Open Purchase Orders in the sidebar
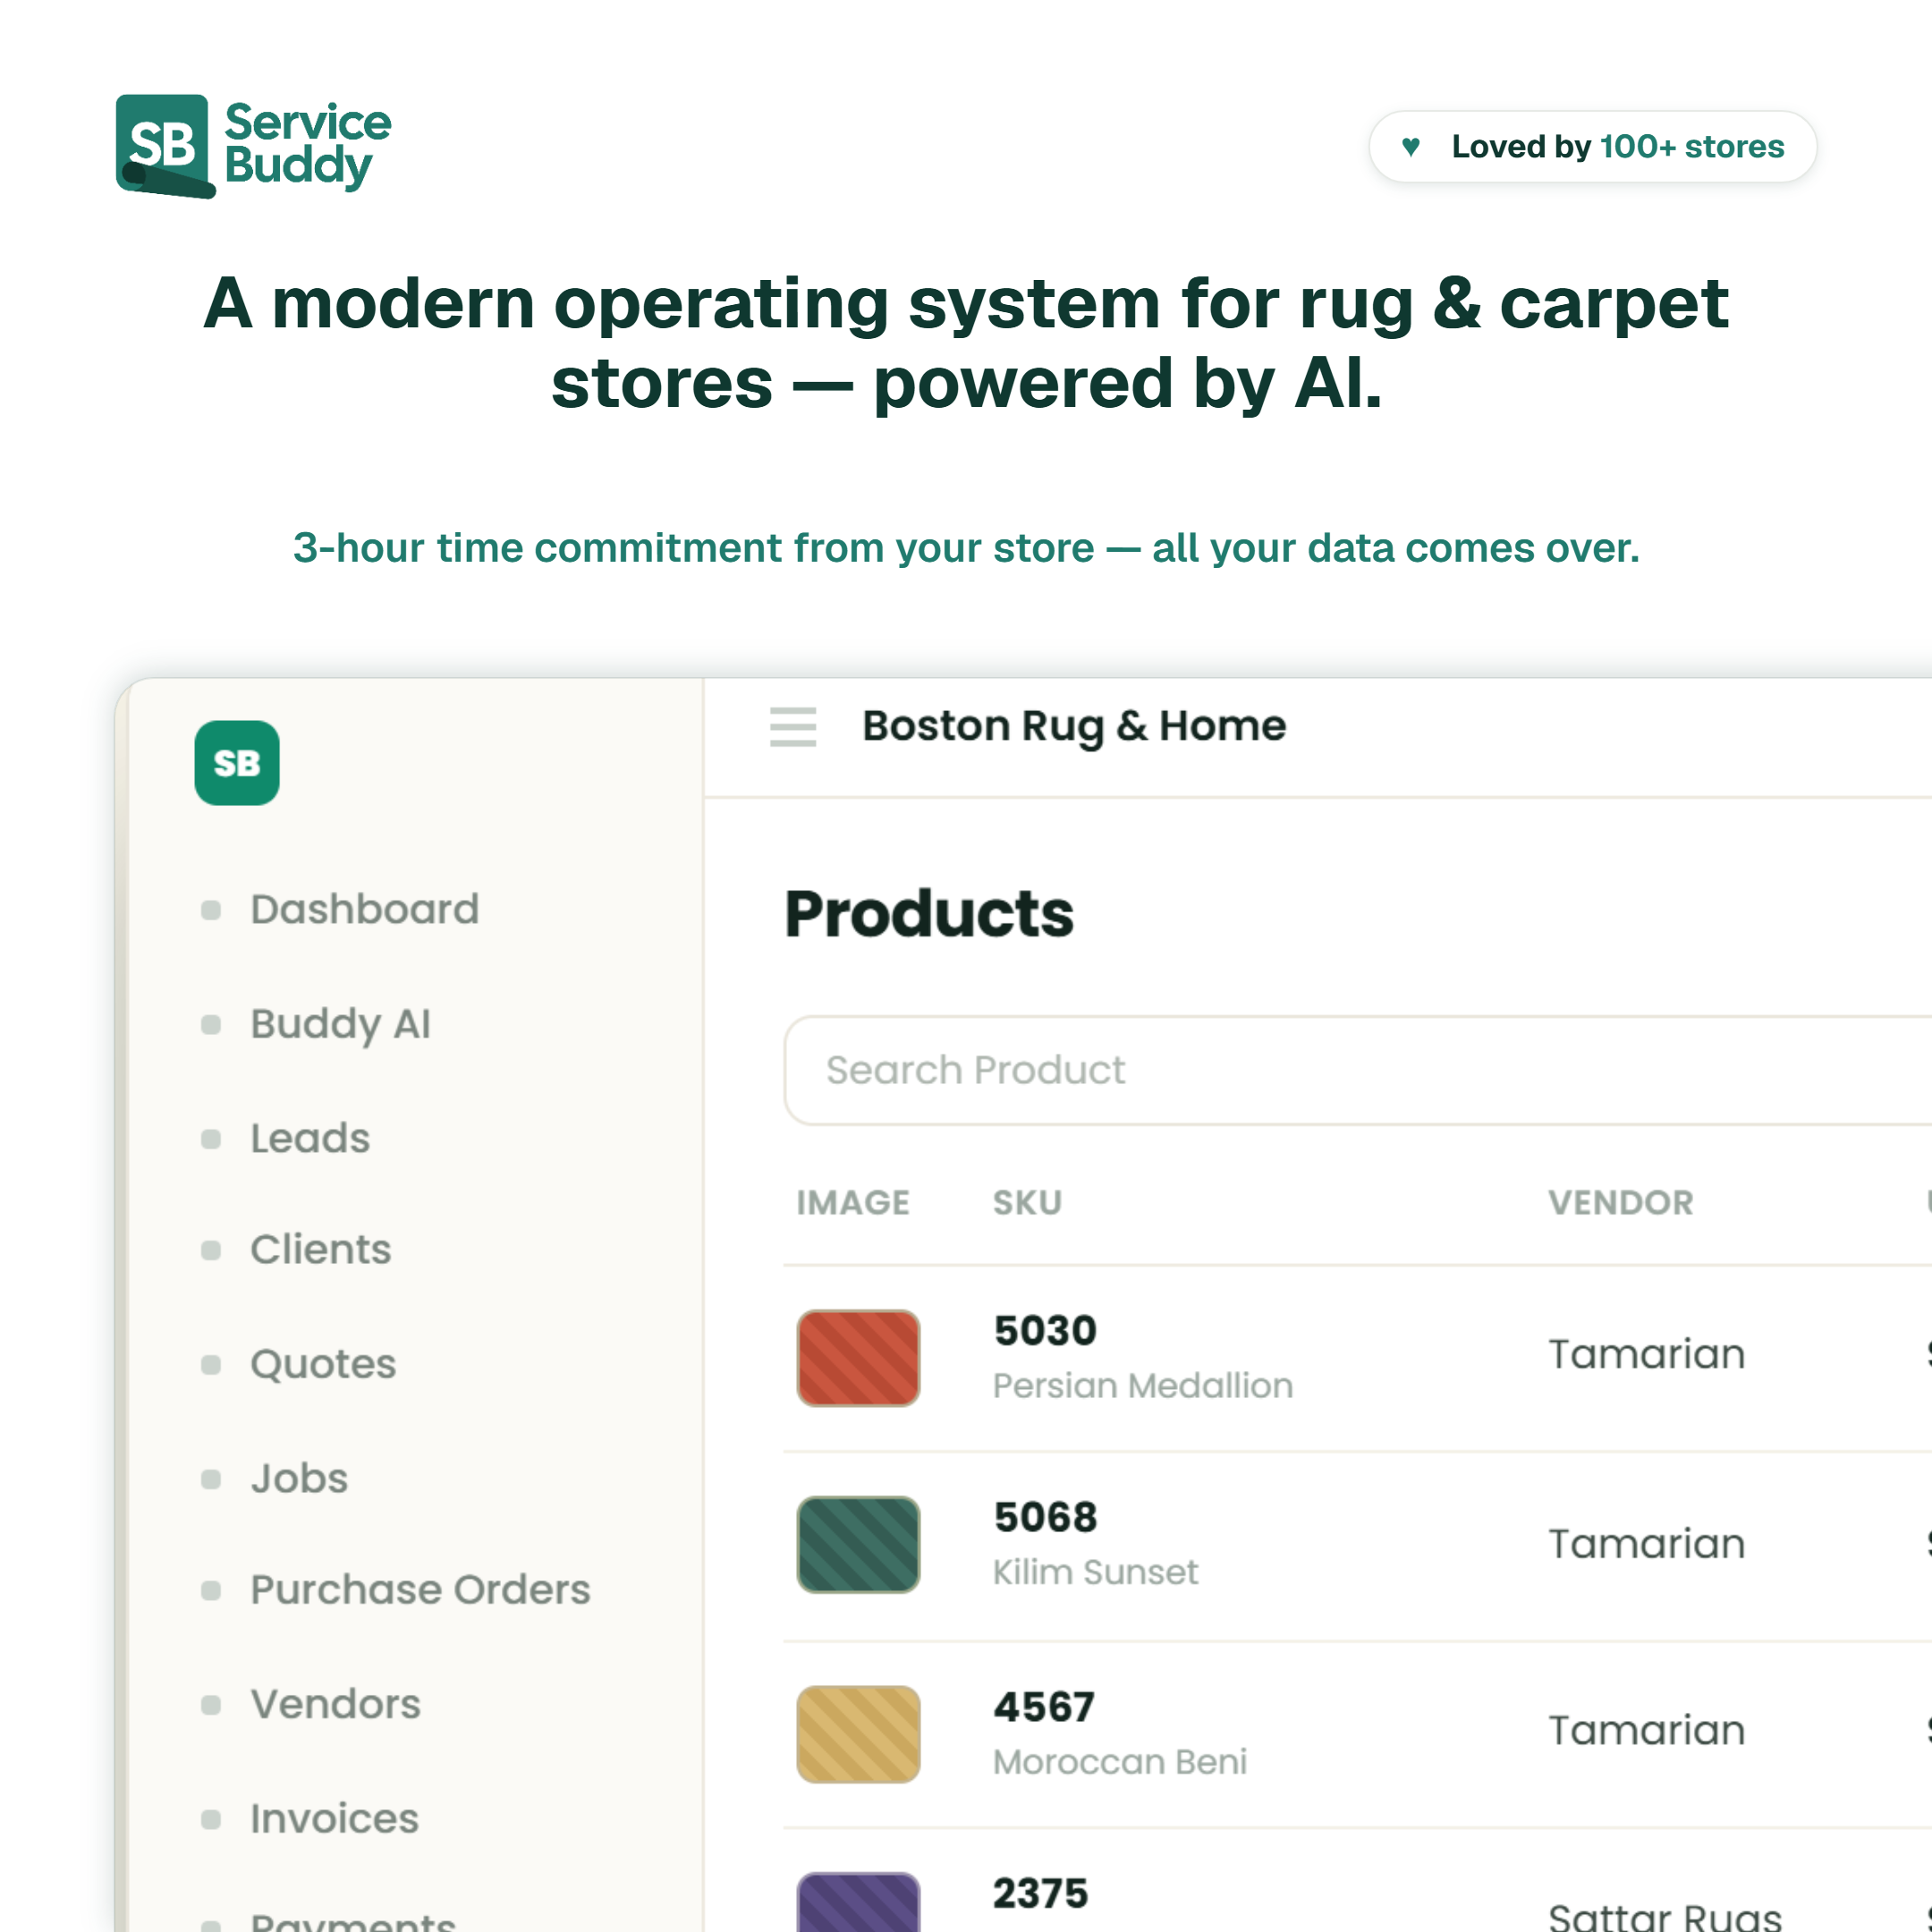This screenshot has height=1932, width=1932. 420,1590
